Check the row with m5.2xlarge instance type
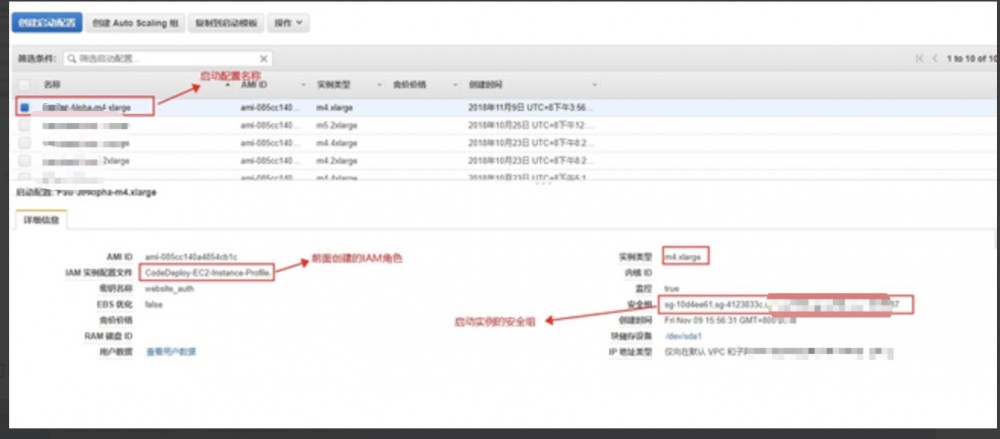Image resolution: width=1000 pixels, height=439 pixels. [x=24, y=126]
